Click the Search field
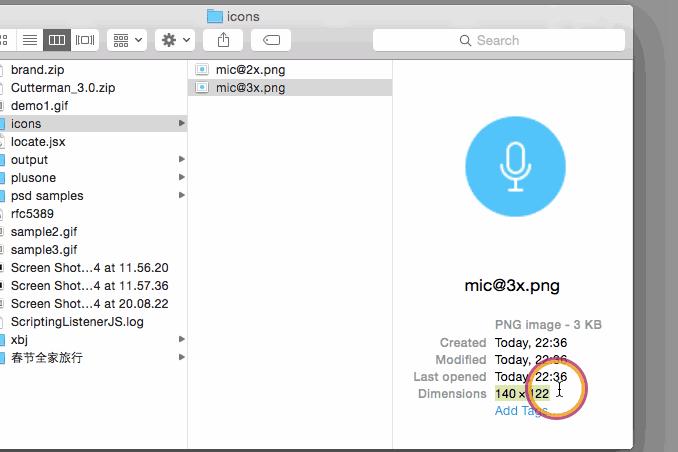Viewport: 678px width, 452px height. pyautogui.click(x=498, y=40)
